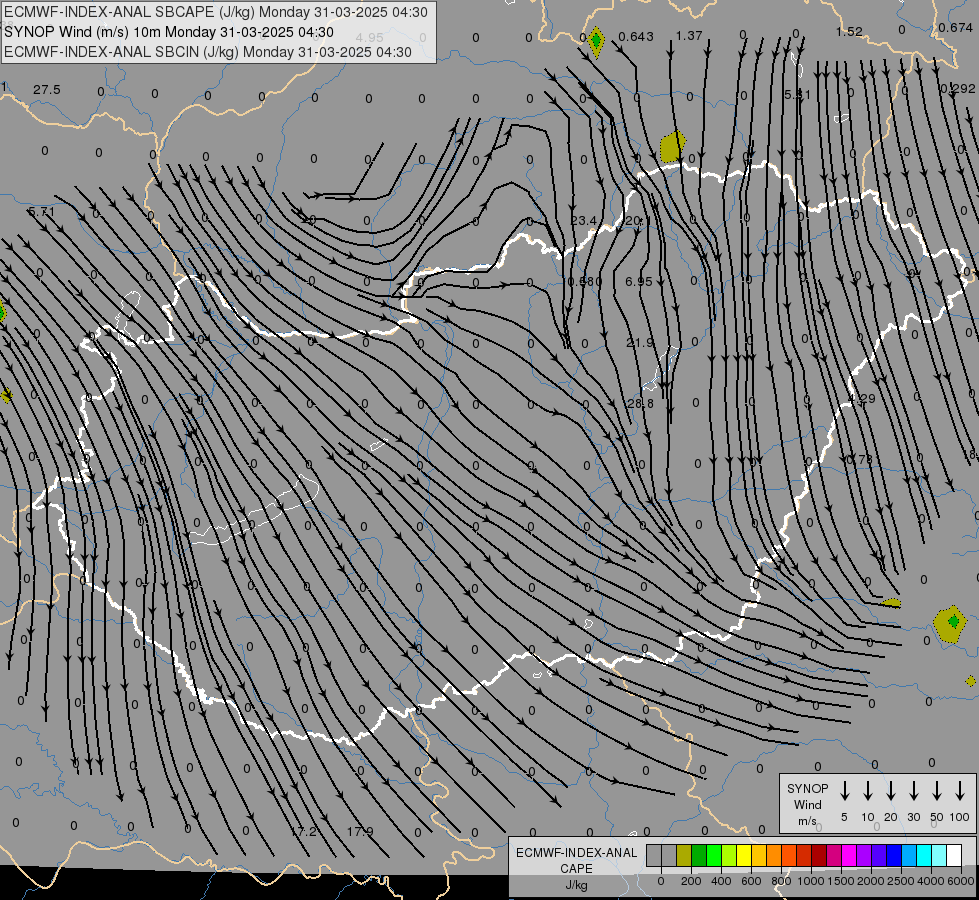Click the large olive CAPE patch below 1.37
This screenshot has height=900, width=979.
[x=672, y=147]
